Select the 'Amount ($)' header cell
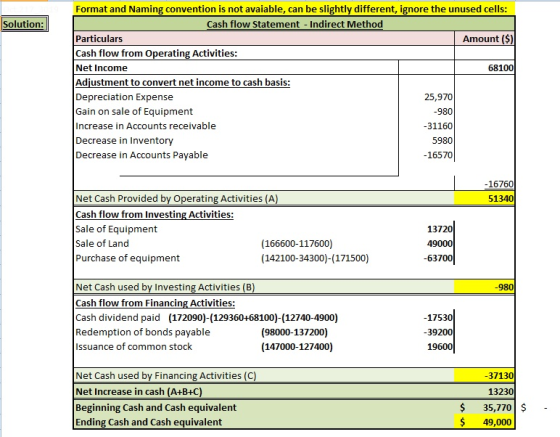Viewport: 560px width, 437px height. click(x=484, y=39)
